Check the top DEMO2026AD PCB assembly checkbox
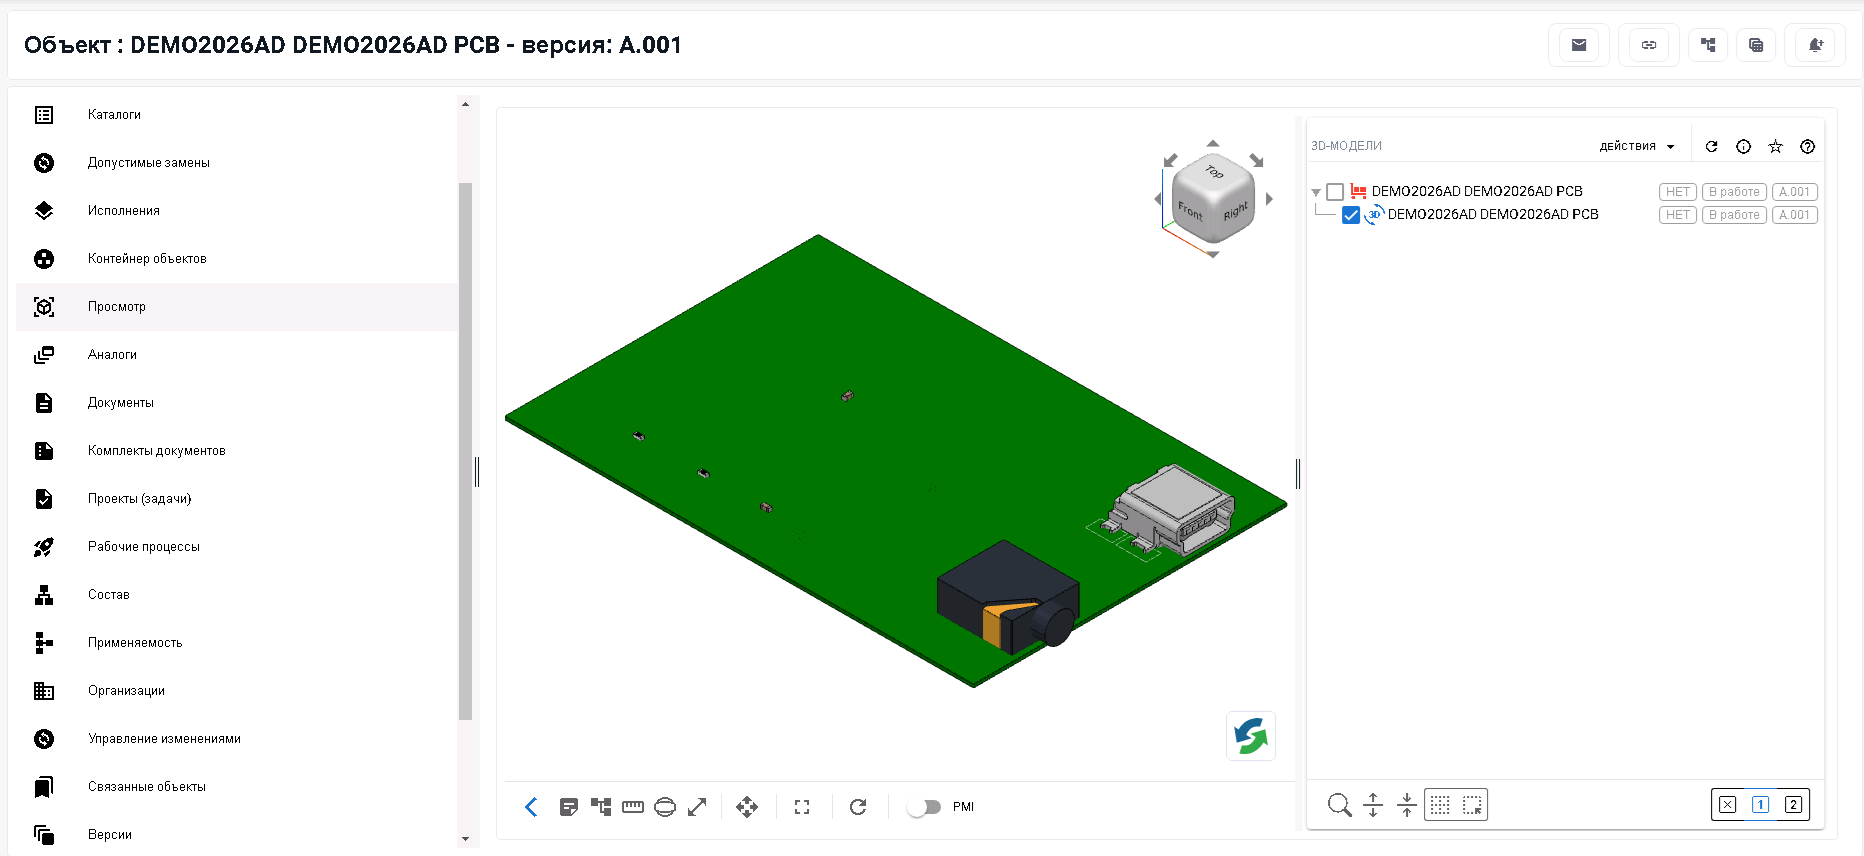This screenshot has width=1864, height=856. pyautogui.click(x=1335, y=191)
